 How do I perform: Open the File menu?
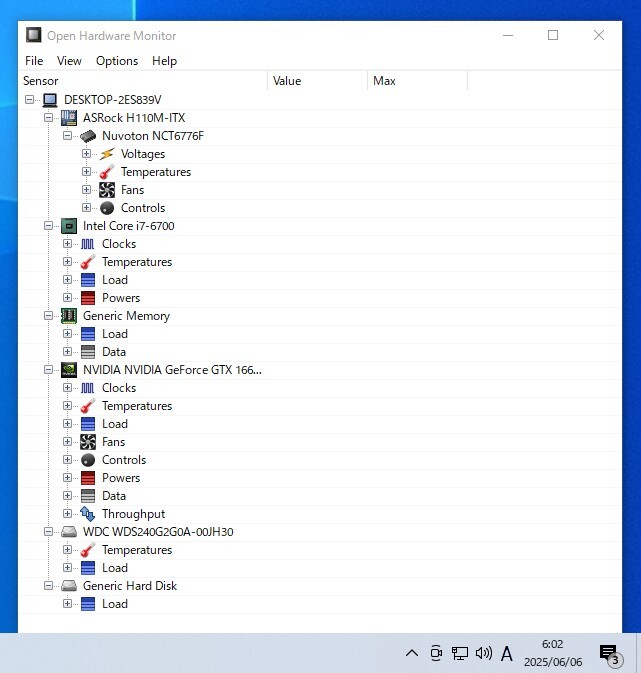tap(34, 61)
